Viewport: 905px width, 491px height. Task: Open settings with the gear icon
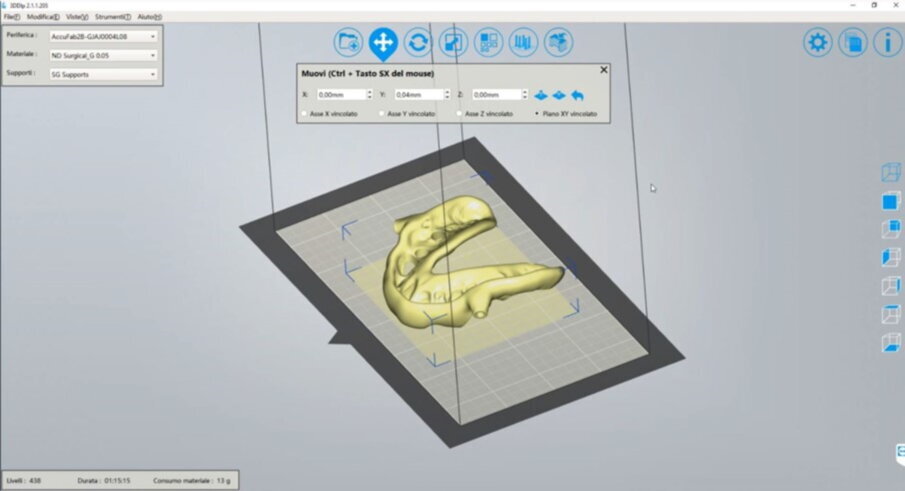818,42
